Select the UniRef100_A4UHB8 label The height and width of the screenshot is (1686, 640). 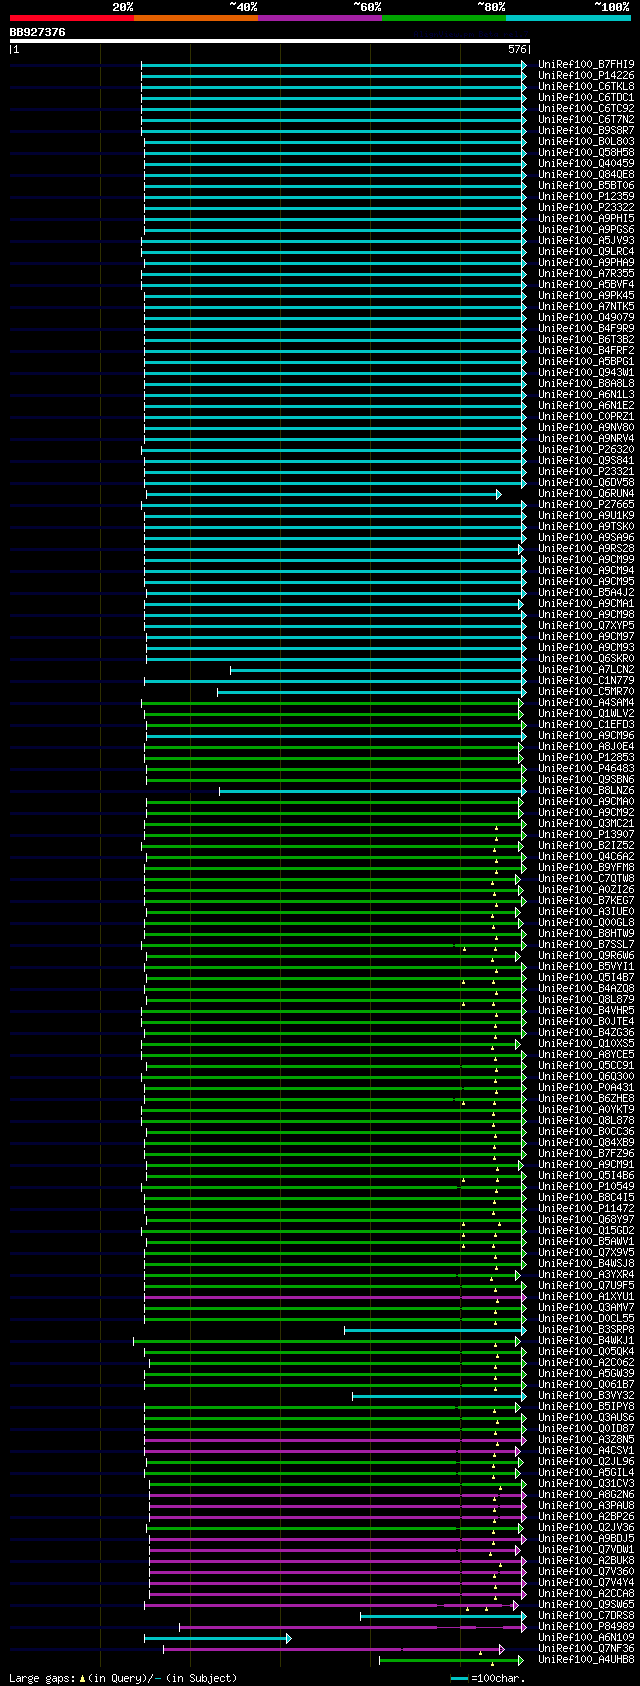pos(586,1659)
